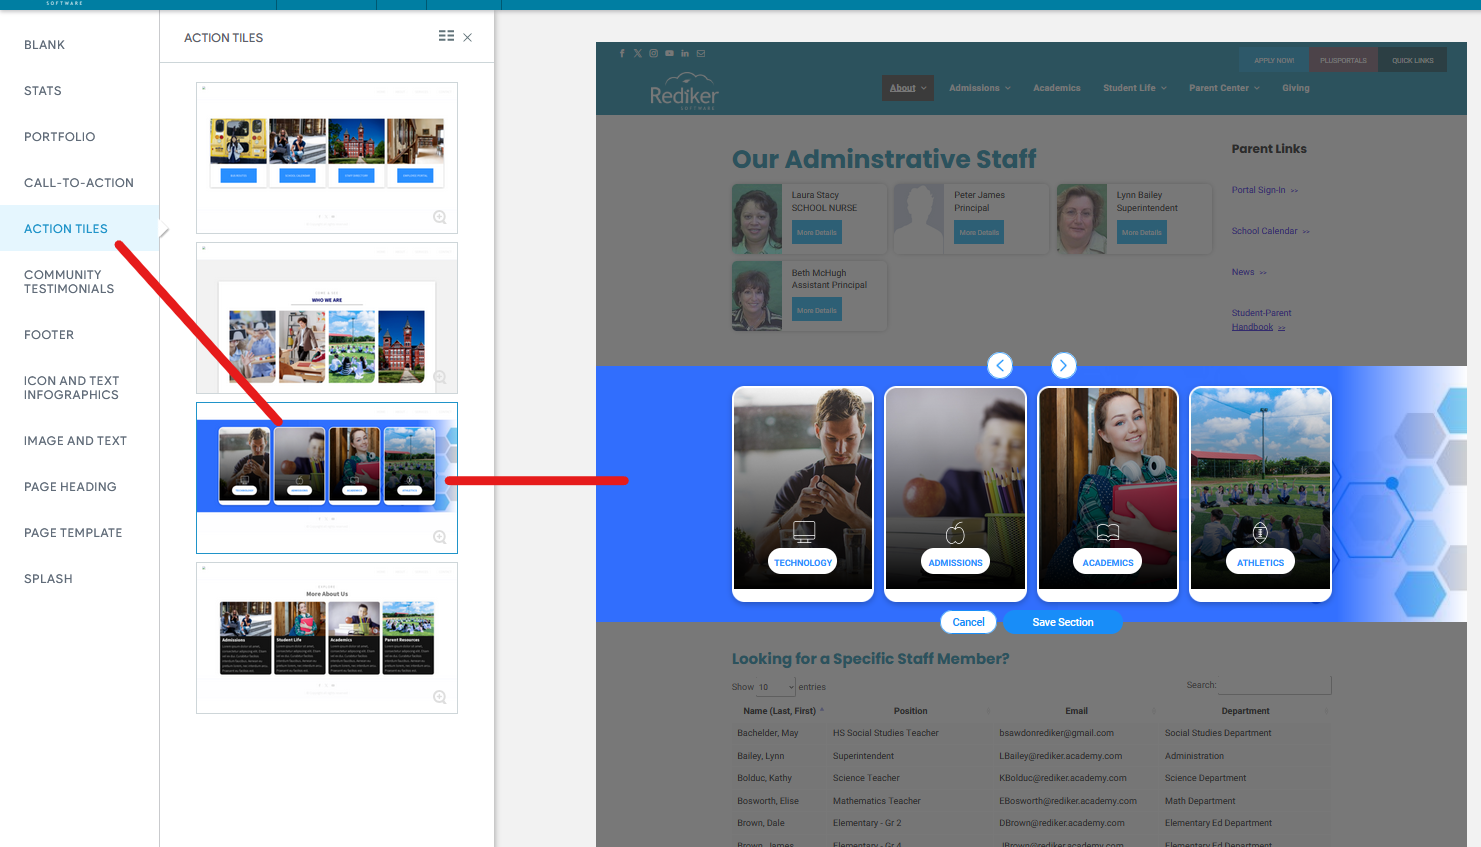1481x847 pixels.
Task: Choose the More About Us template thumbnail
Action: click(327, 638)
